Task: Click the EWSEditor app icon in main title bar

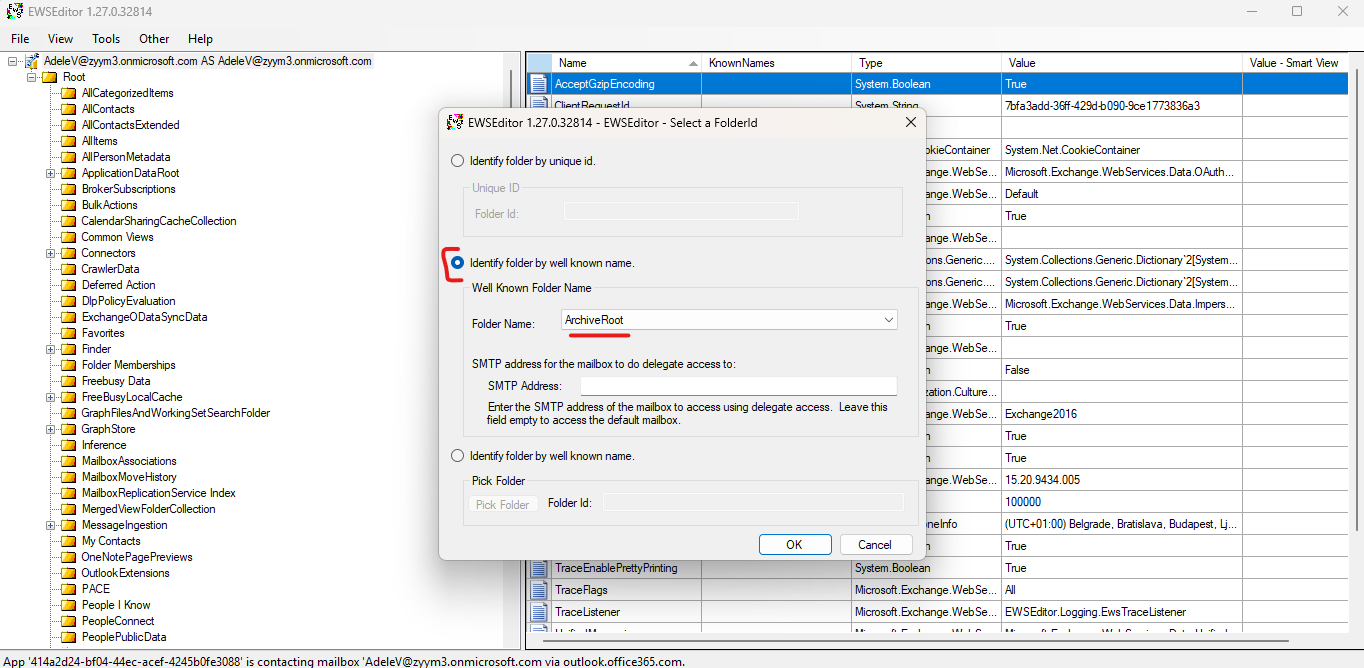Action: point(14,11)
